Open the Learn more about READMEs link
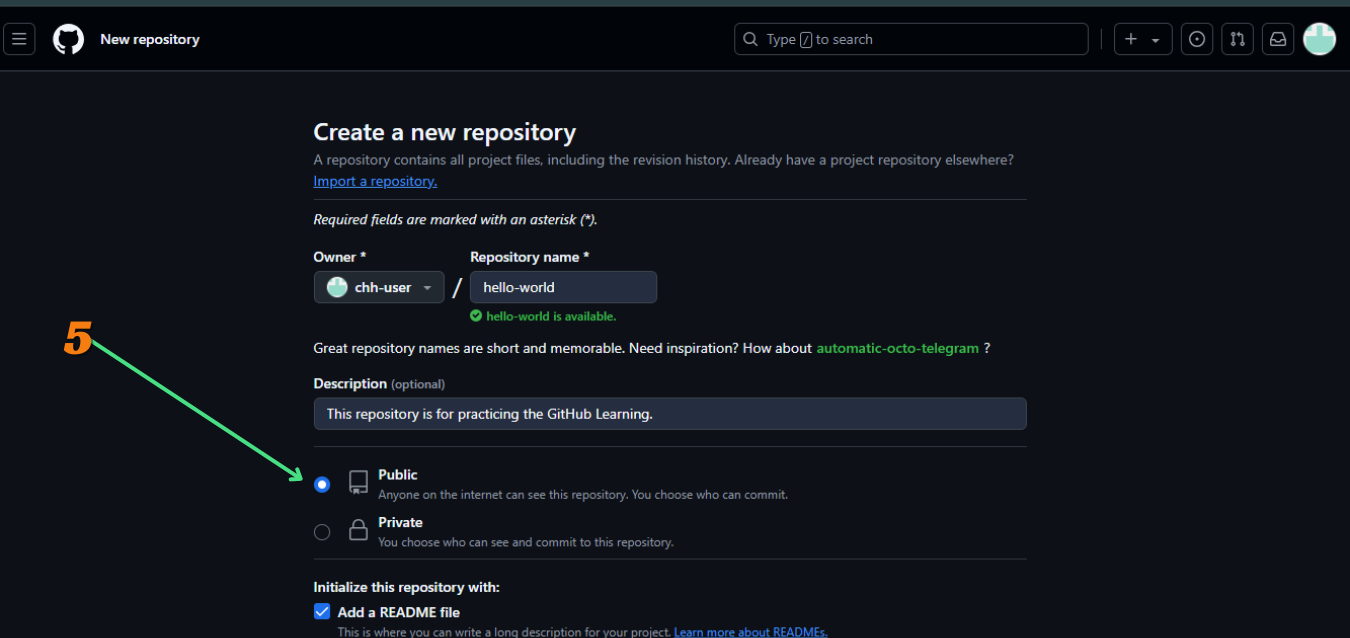The height and width of the screenshot is (638, 1350). click(x=750, y=632)
